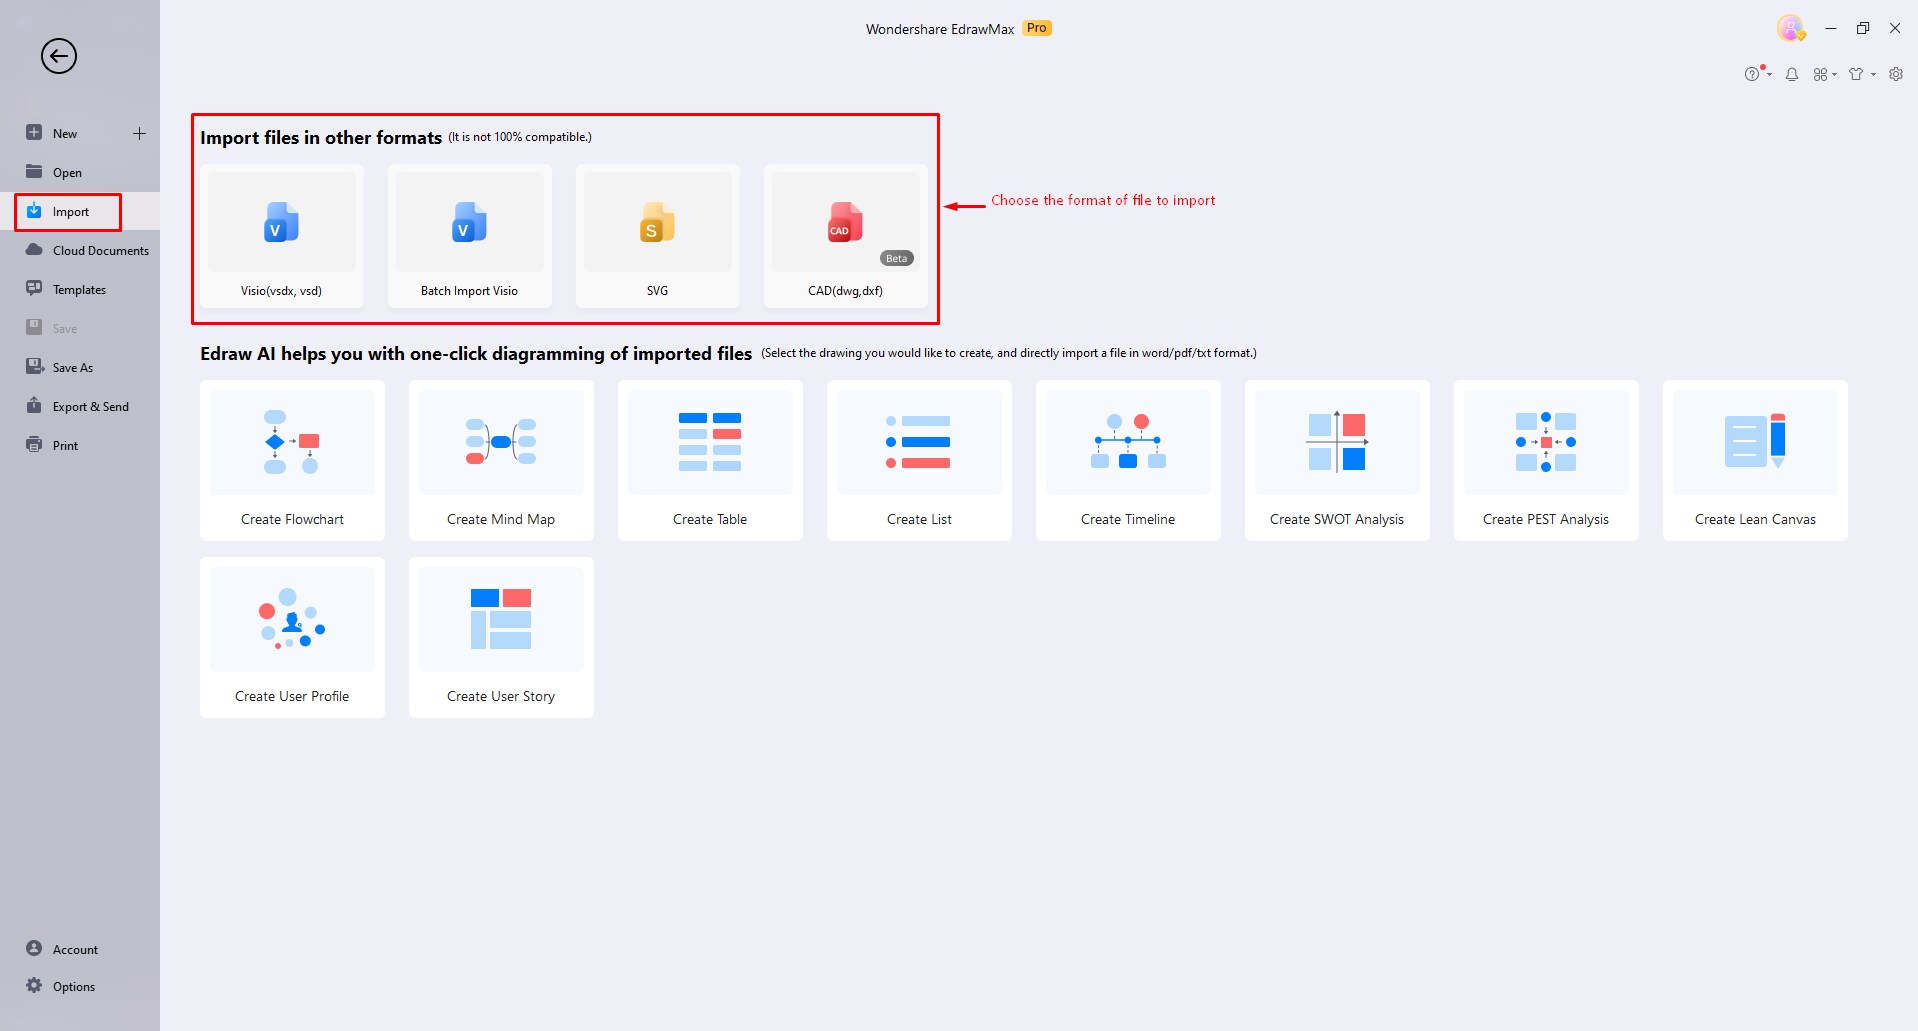Viewport: 1918px width, 1031px height.
Task: Click the plus icon beside New
Action: click(139, 133)
